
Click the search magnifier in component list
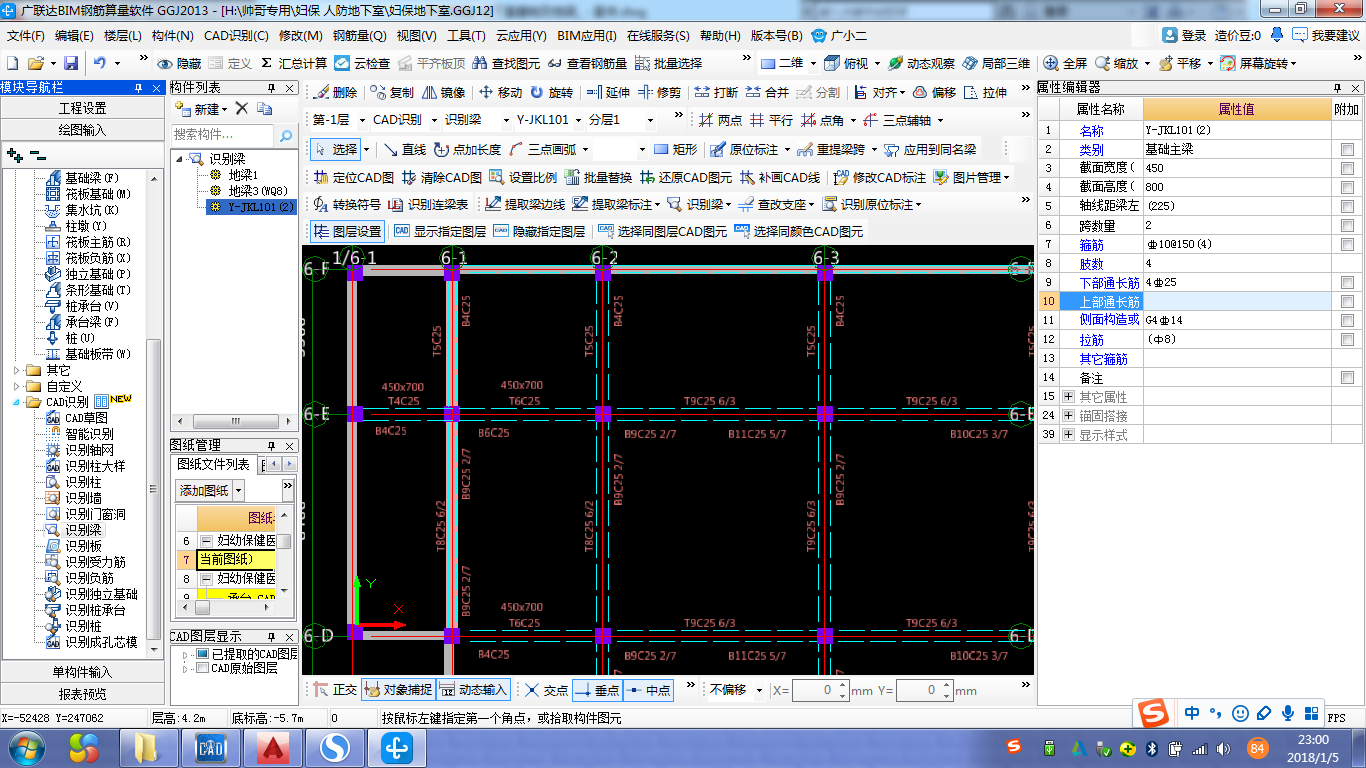[285, 135]
